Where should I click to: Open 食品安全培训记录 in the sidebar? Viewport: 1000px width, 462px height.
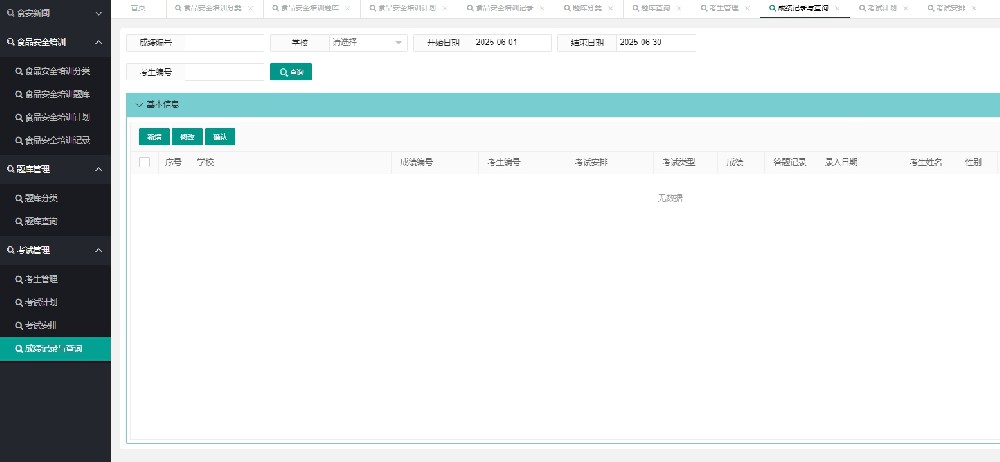click(56, 141)
